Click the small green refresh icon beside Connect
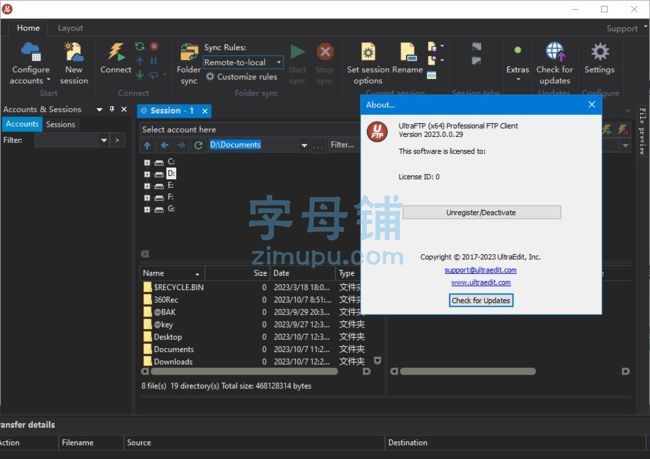 (140, 46)
